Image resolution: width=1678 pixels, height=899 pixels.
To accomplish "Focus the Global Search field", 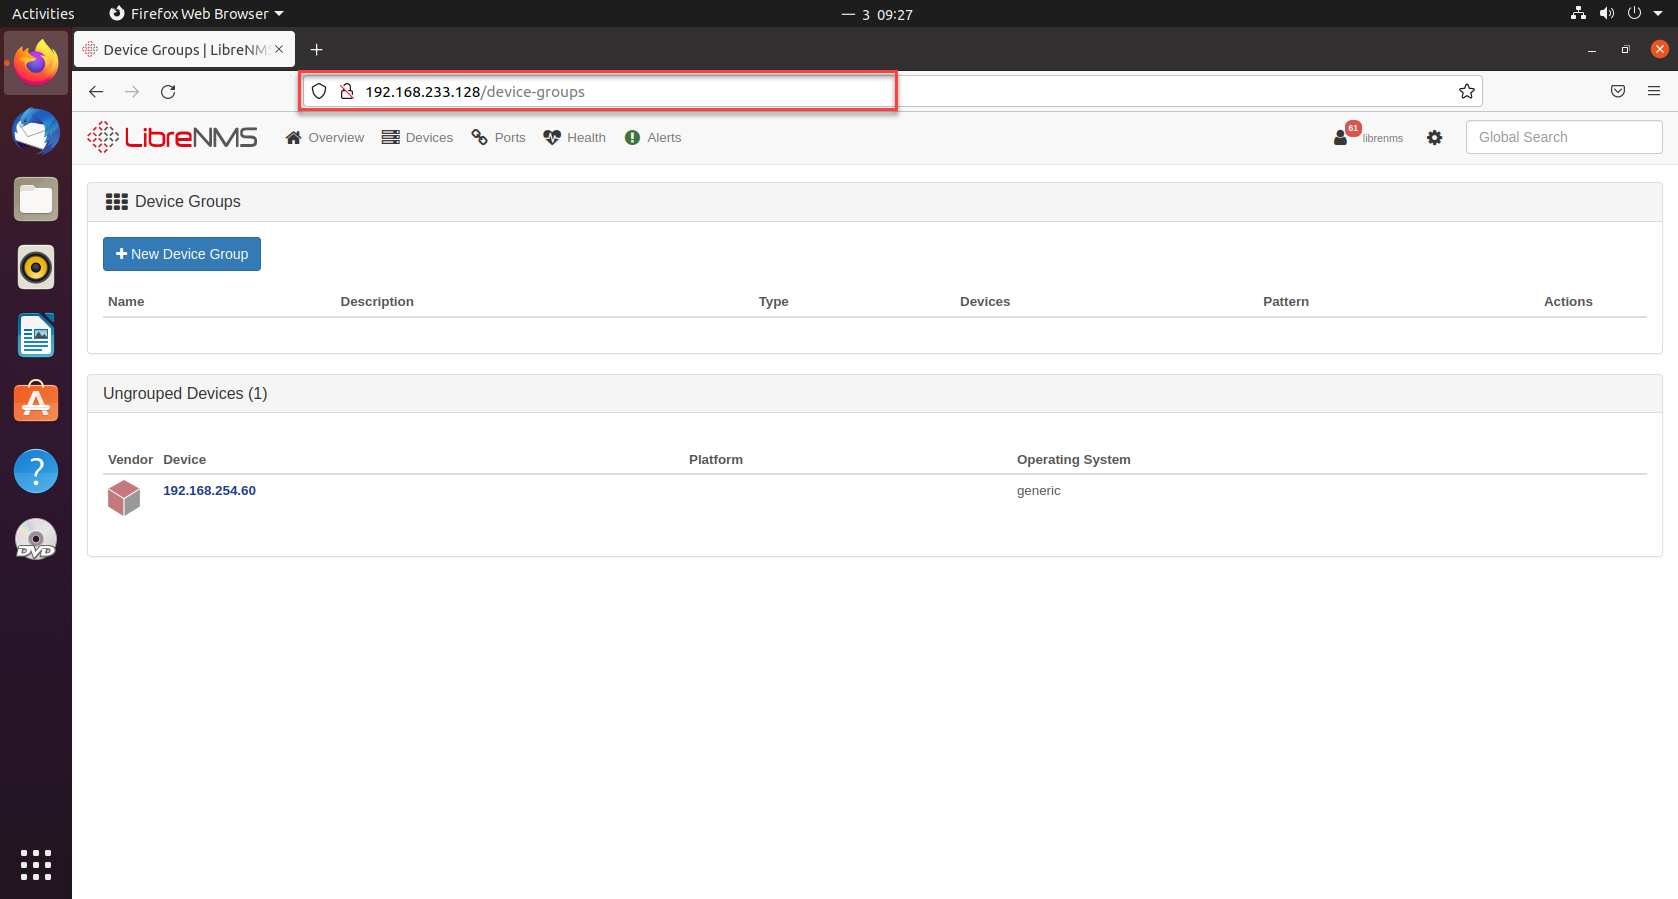I will coord(1563,138).
